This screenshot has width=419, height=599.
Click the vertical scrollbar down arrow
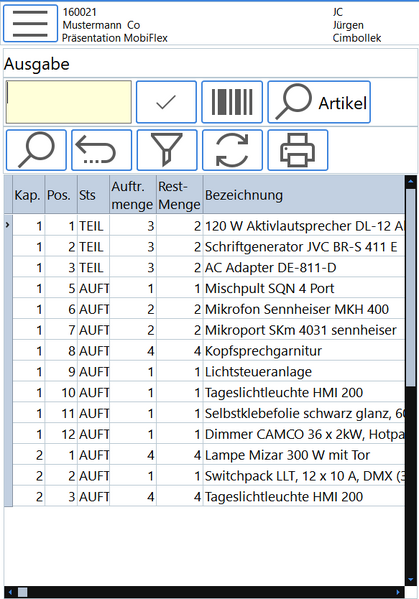411,580
